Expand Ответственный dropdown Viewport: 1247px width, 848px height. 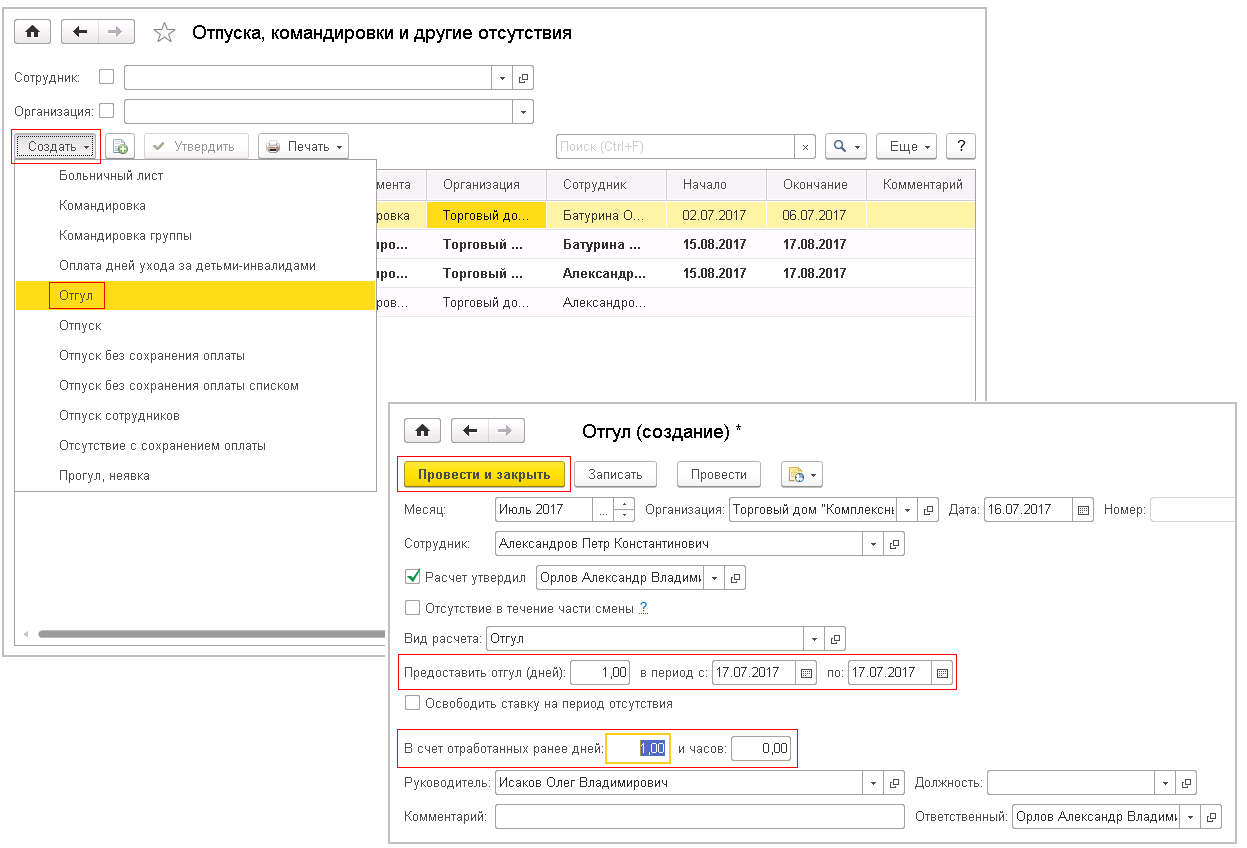[x=1191, y=817]
